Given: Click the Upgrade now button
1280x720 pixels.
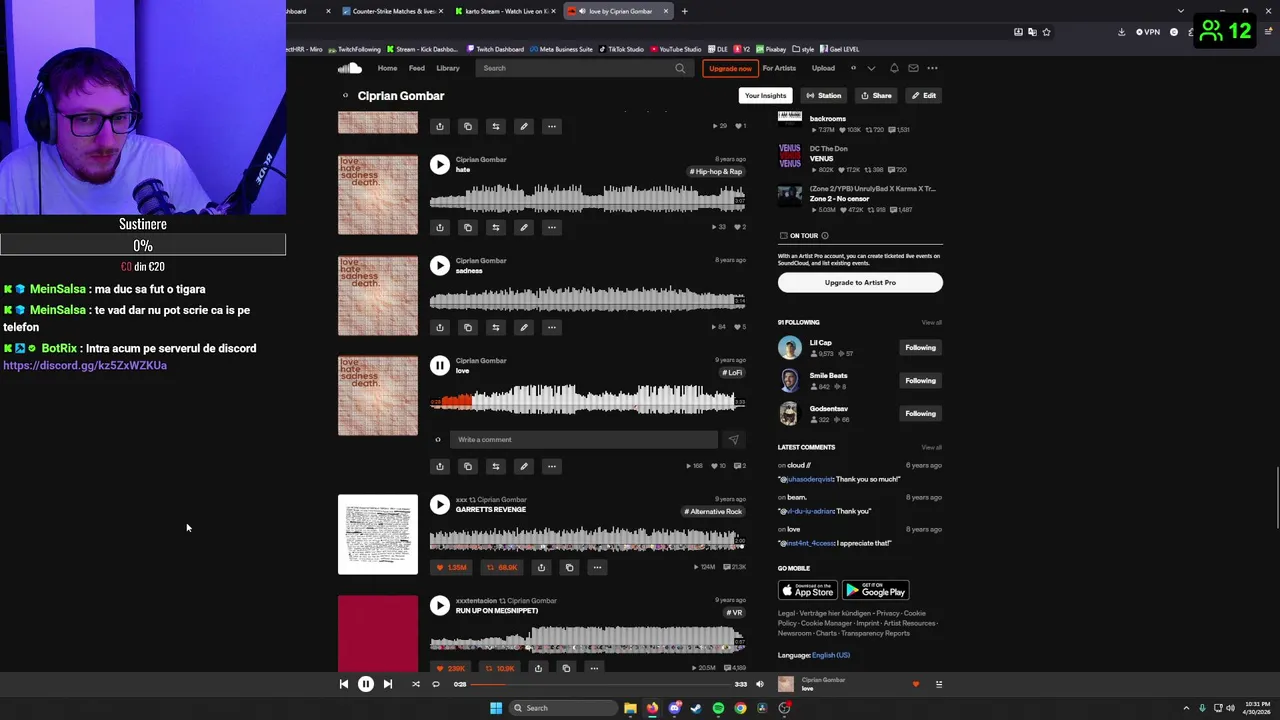Looking at the screenshot, I should point(730,68).
